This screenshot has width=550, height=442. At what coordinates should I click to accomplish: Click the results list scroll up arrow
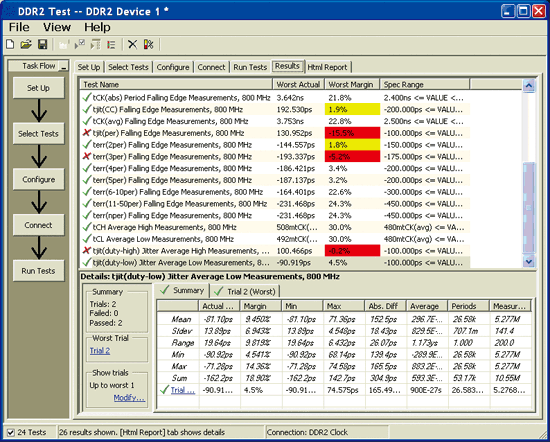pyautogui.click(x=529, y=85)
